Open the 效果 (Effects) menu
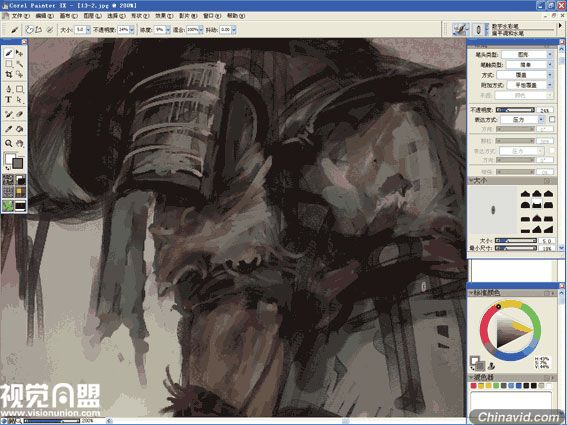This screenshot has height=425, width=567. (164, 16)
